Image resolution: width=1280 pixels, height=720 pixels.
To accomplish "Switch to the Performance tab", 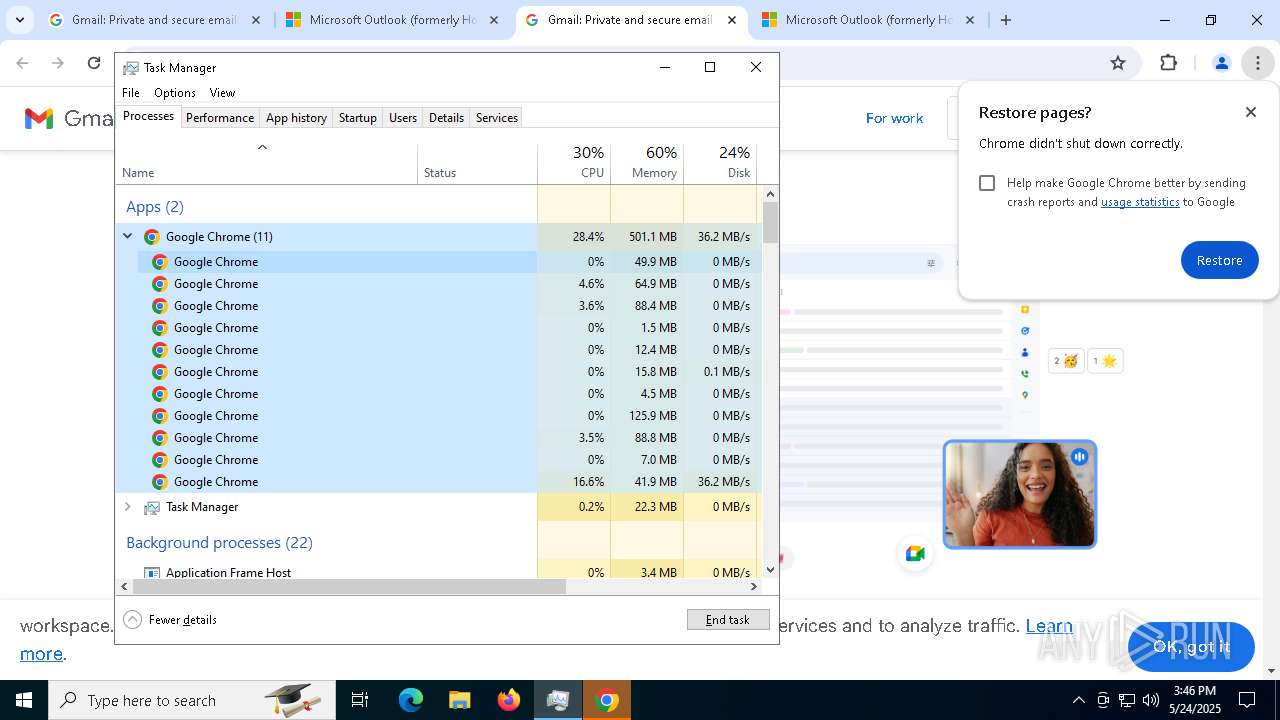I will point(220,118).
